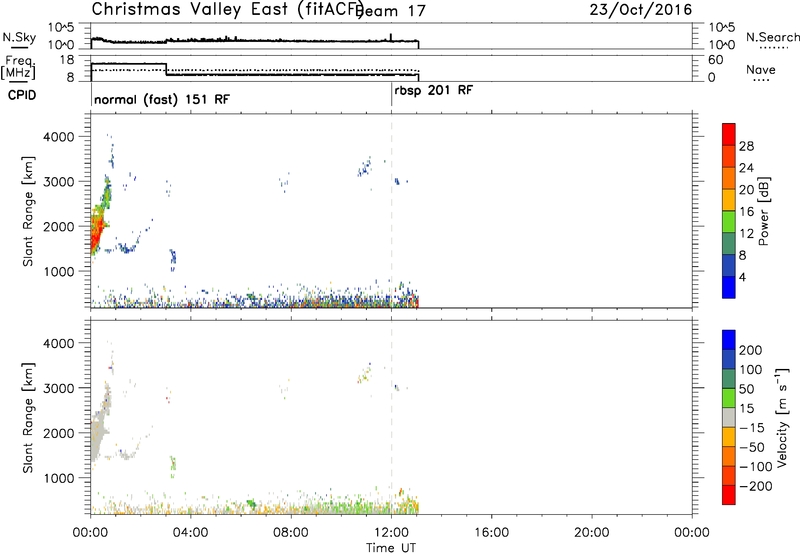Click the 'Nave' legend label
This screenshot has height=554, width=800.
pos(761,70)
